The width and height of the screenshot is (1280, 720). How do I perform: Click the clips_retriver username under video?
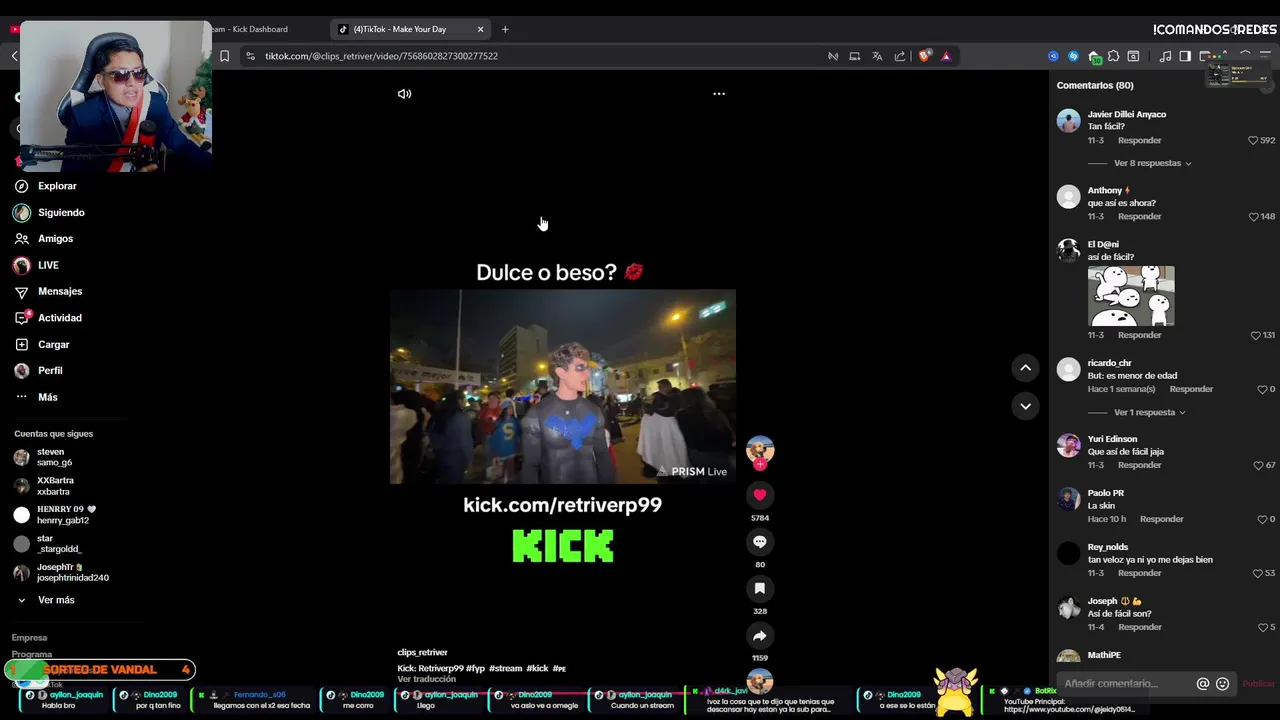pos(422,652)
